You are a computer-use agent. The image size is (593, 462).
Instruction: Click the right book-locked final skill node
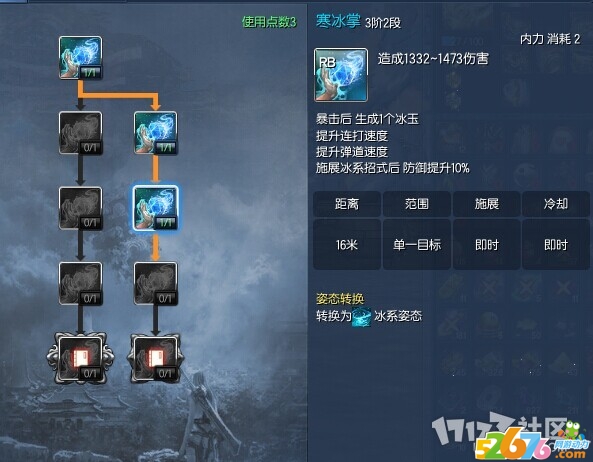click(x=155, y=358)
